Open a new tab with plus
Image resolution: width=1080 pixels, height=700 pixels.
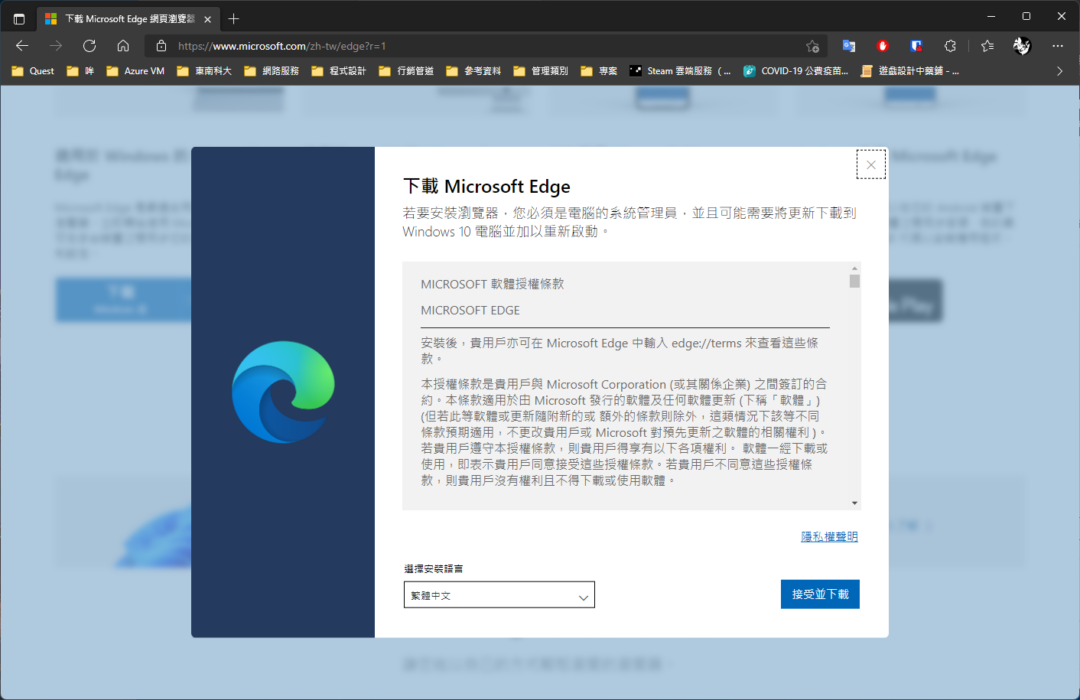point(233,19)
